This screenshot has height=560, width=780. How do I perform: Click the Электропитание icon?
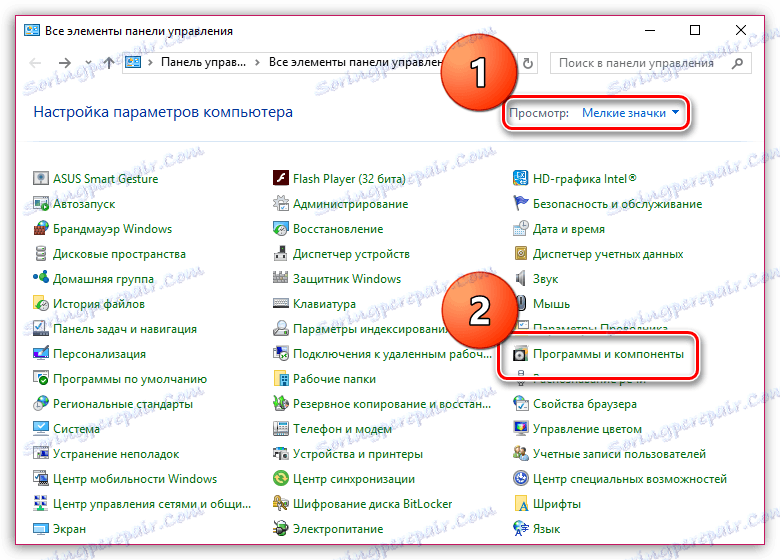[281, 528]
